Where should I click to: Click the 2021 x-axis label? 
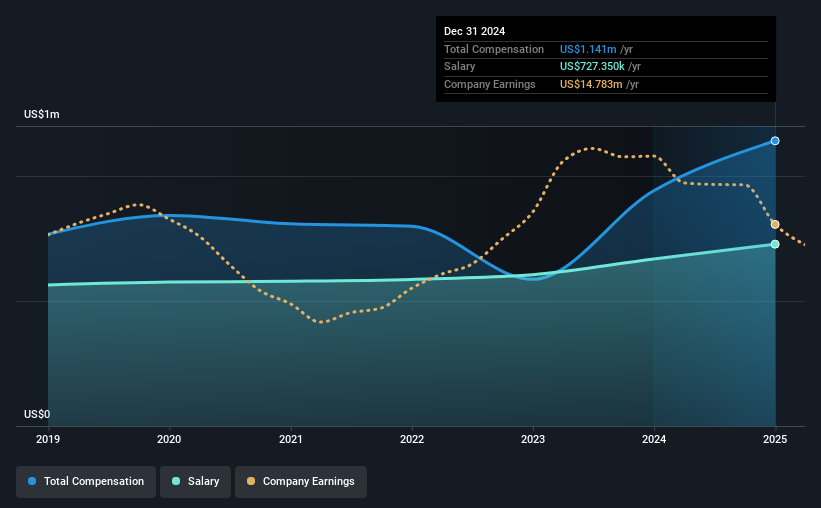291,439
